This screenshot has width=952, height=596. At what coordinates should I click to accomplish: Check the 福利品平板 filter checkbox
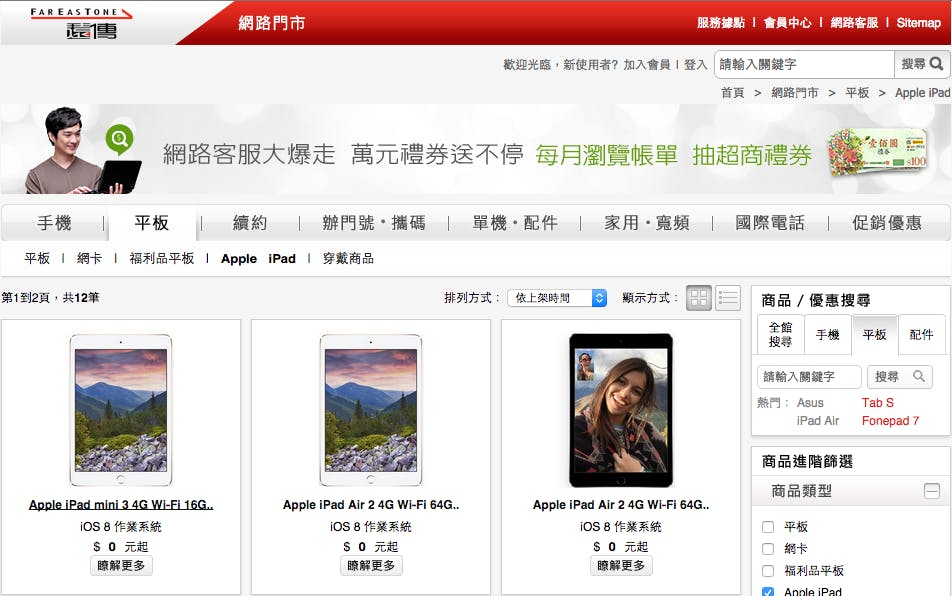768,571
